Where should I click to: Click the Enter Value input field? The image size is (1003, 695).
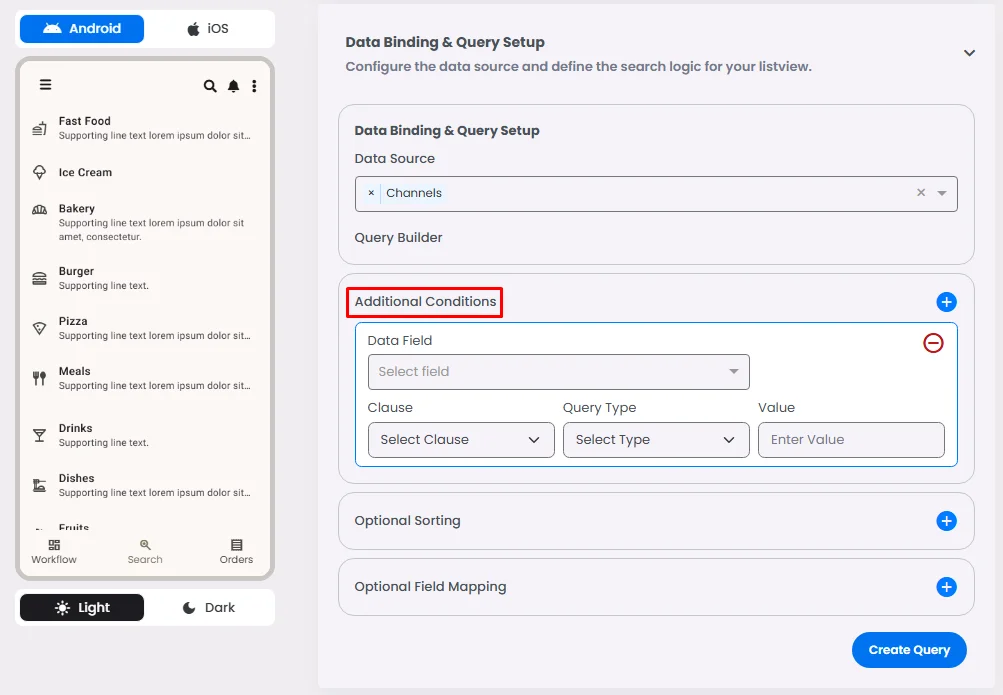850,440
